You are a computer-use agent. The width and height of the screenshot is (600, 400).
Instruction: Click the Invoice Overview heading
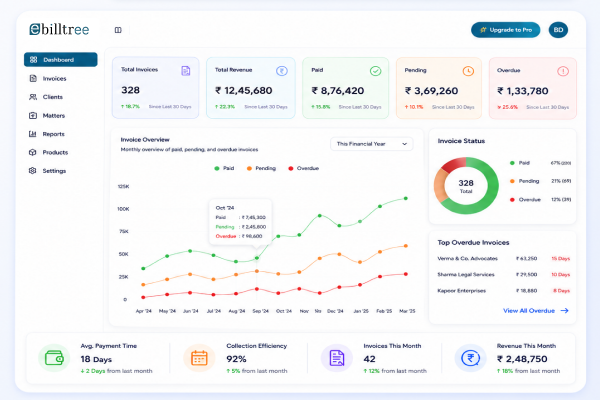[145, 140]
